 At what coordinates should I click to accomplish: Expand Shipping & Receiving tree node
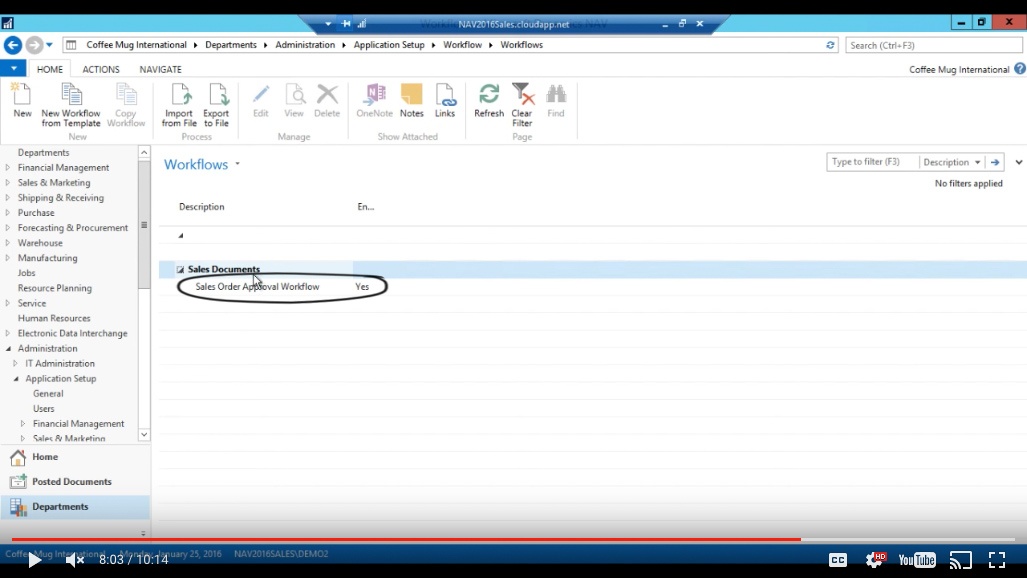tap(8, 198)
